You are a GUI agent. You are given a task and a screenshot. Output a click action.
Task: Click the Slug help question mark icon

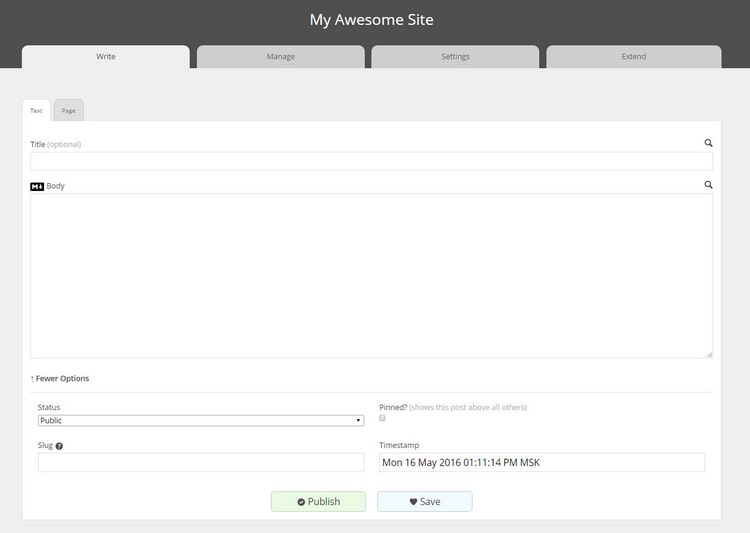click(x=59, y=446)
